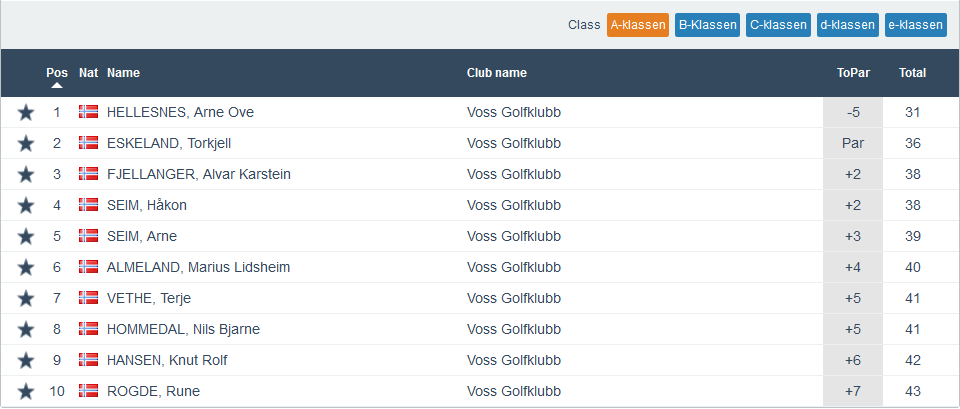Open the e-klassen leaderboard
Screen dimensions: 960x409
pyautogui.click(x=915, y=25)
